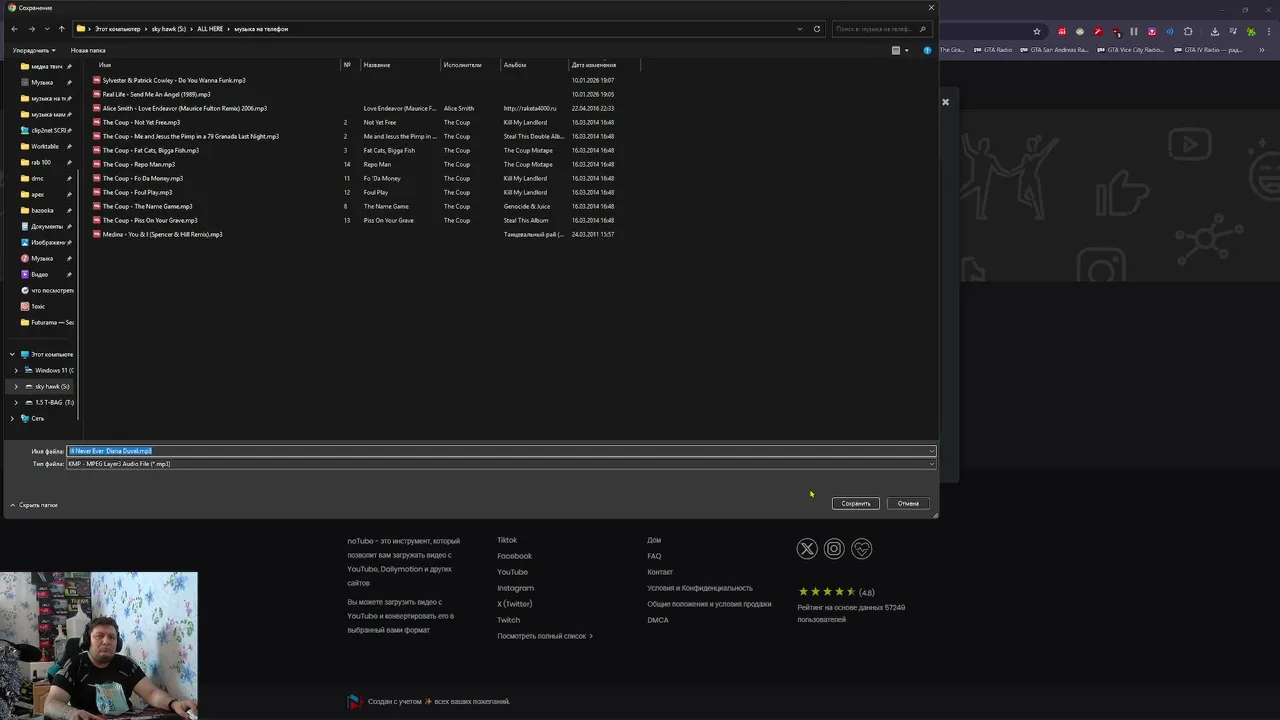Change the view layout icon
The width and height of the screenshot is (1280, 720).
click(896, 50)
